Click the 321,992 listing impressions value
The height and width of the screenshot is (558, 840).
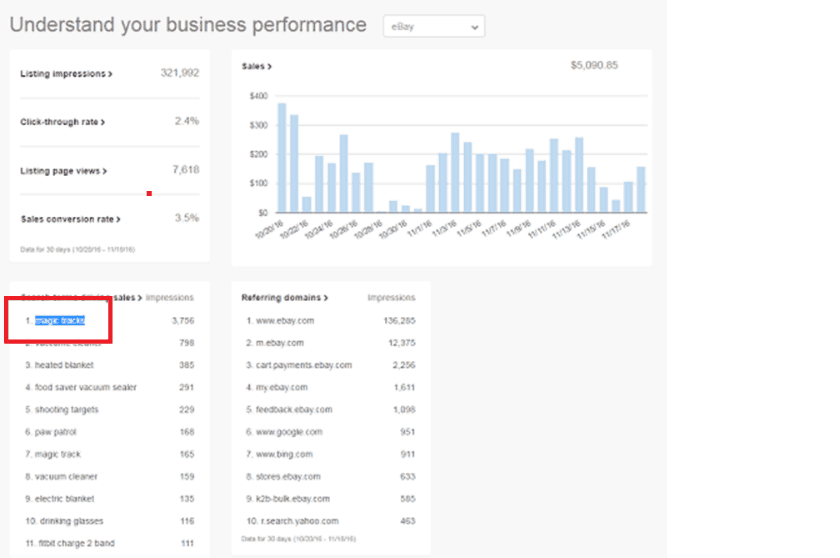(180, 73)
